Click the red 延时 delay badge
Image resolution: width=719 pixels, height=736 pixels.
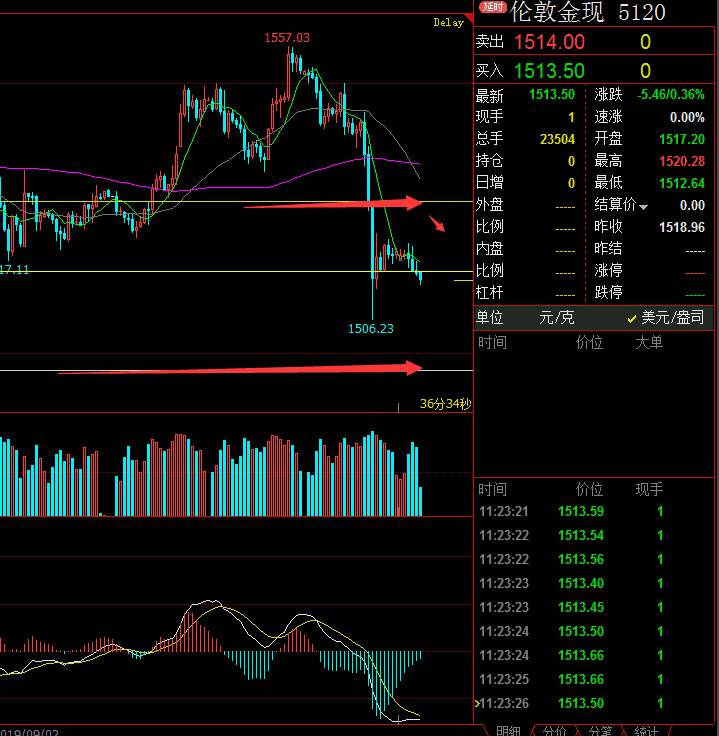(493, 7)
